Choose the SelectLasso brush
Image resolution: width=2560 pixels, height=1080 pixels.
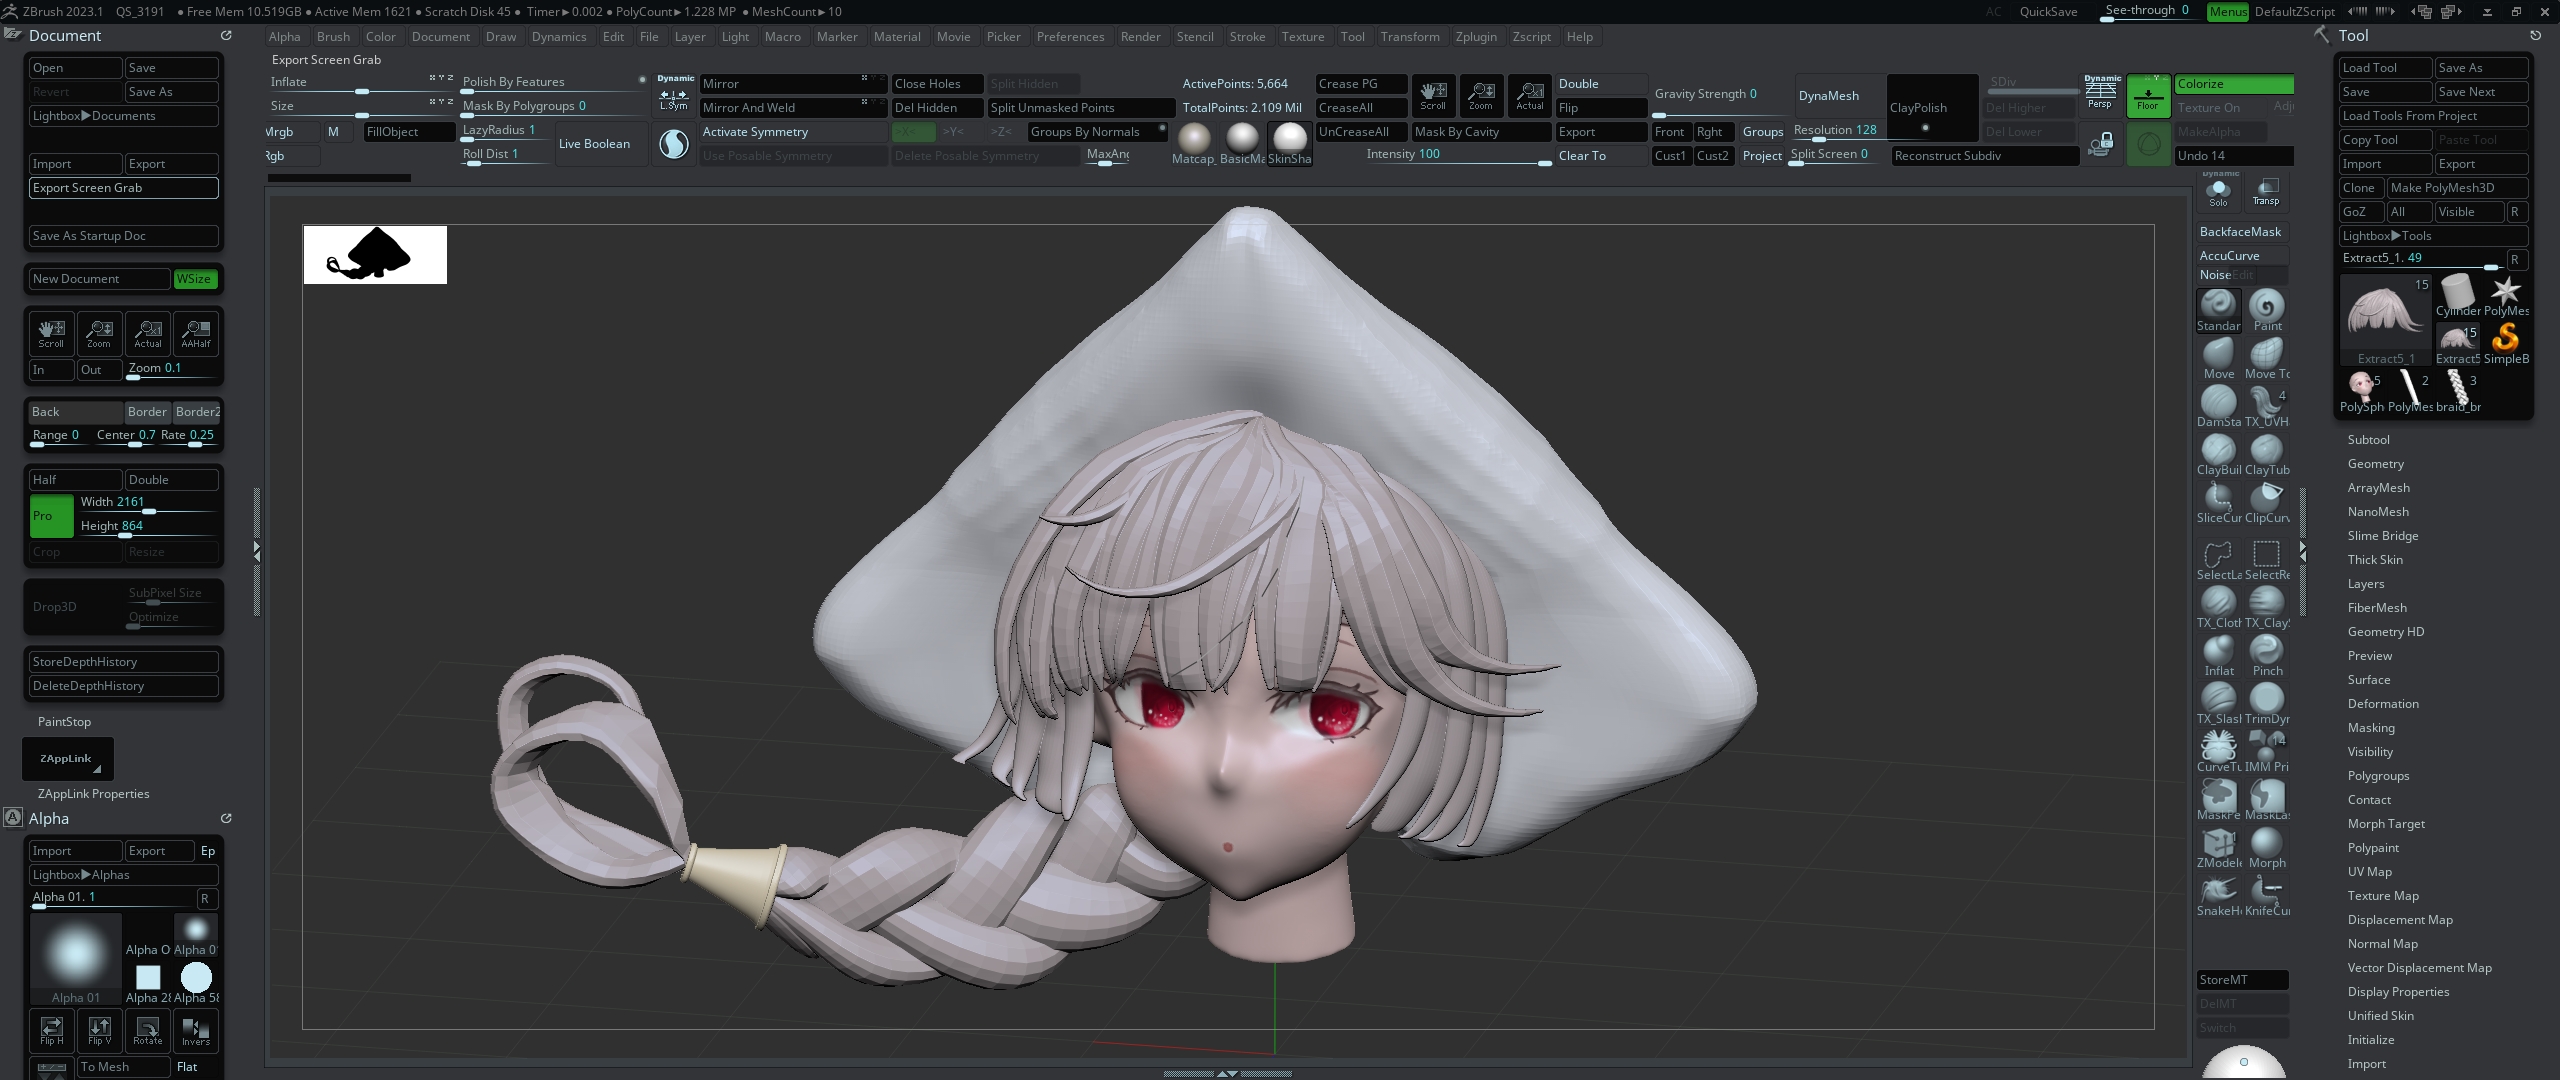[x=2218, y=559]
